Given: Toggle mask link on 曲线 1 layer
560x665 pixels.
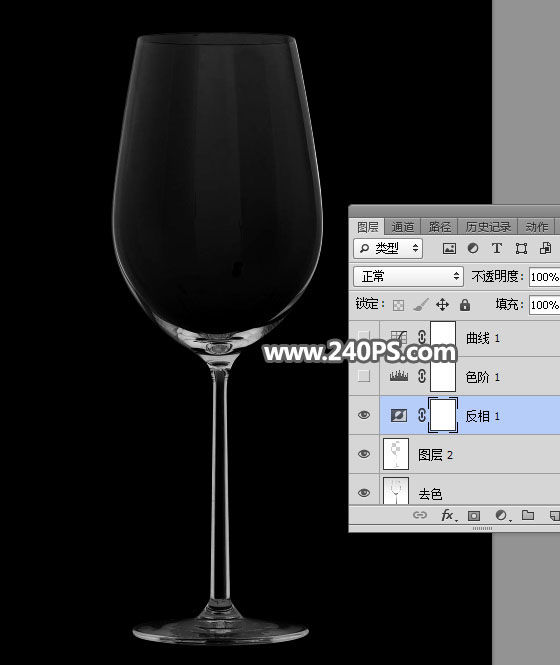Looking at the screenshot, I should point(421,337).
